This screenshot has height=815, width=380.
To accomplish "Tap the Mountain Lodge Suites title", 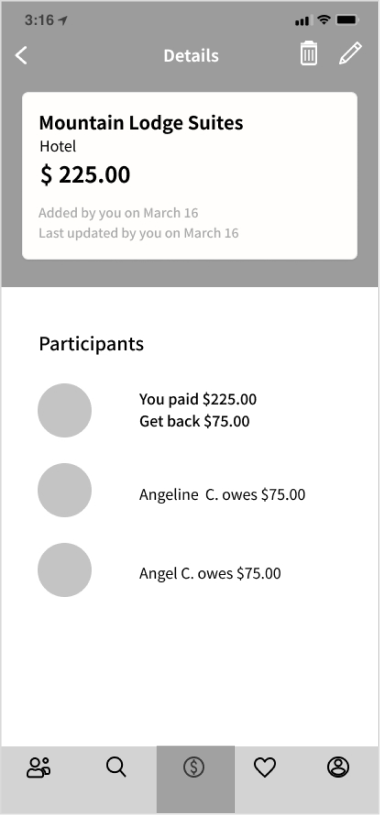I will pyautogui.click(x=141, y=123).
